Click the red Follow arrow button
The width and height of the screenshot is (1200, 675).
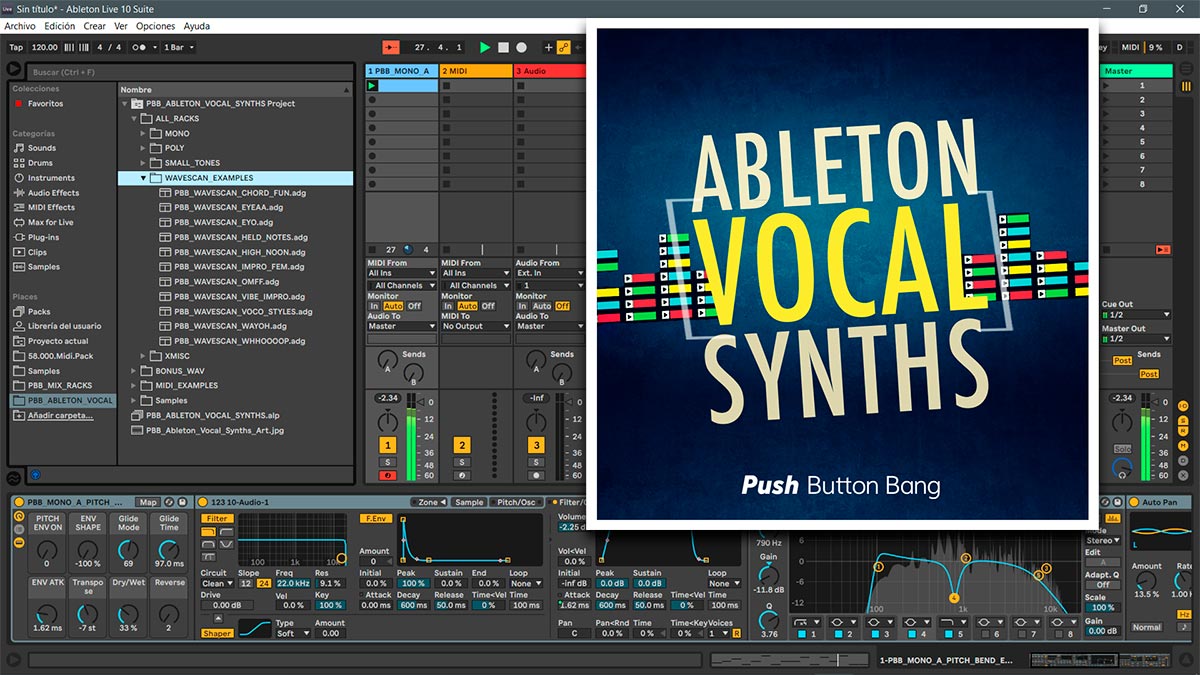click(x=391, y=47)
